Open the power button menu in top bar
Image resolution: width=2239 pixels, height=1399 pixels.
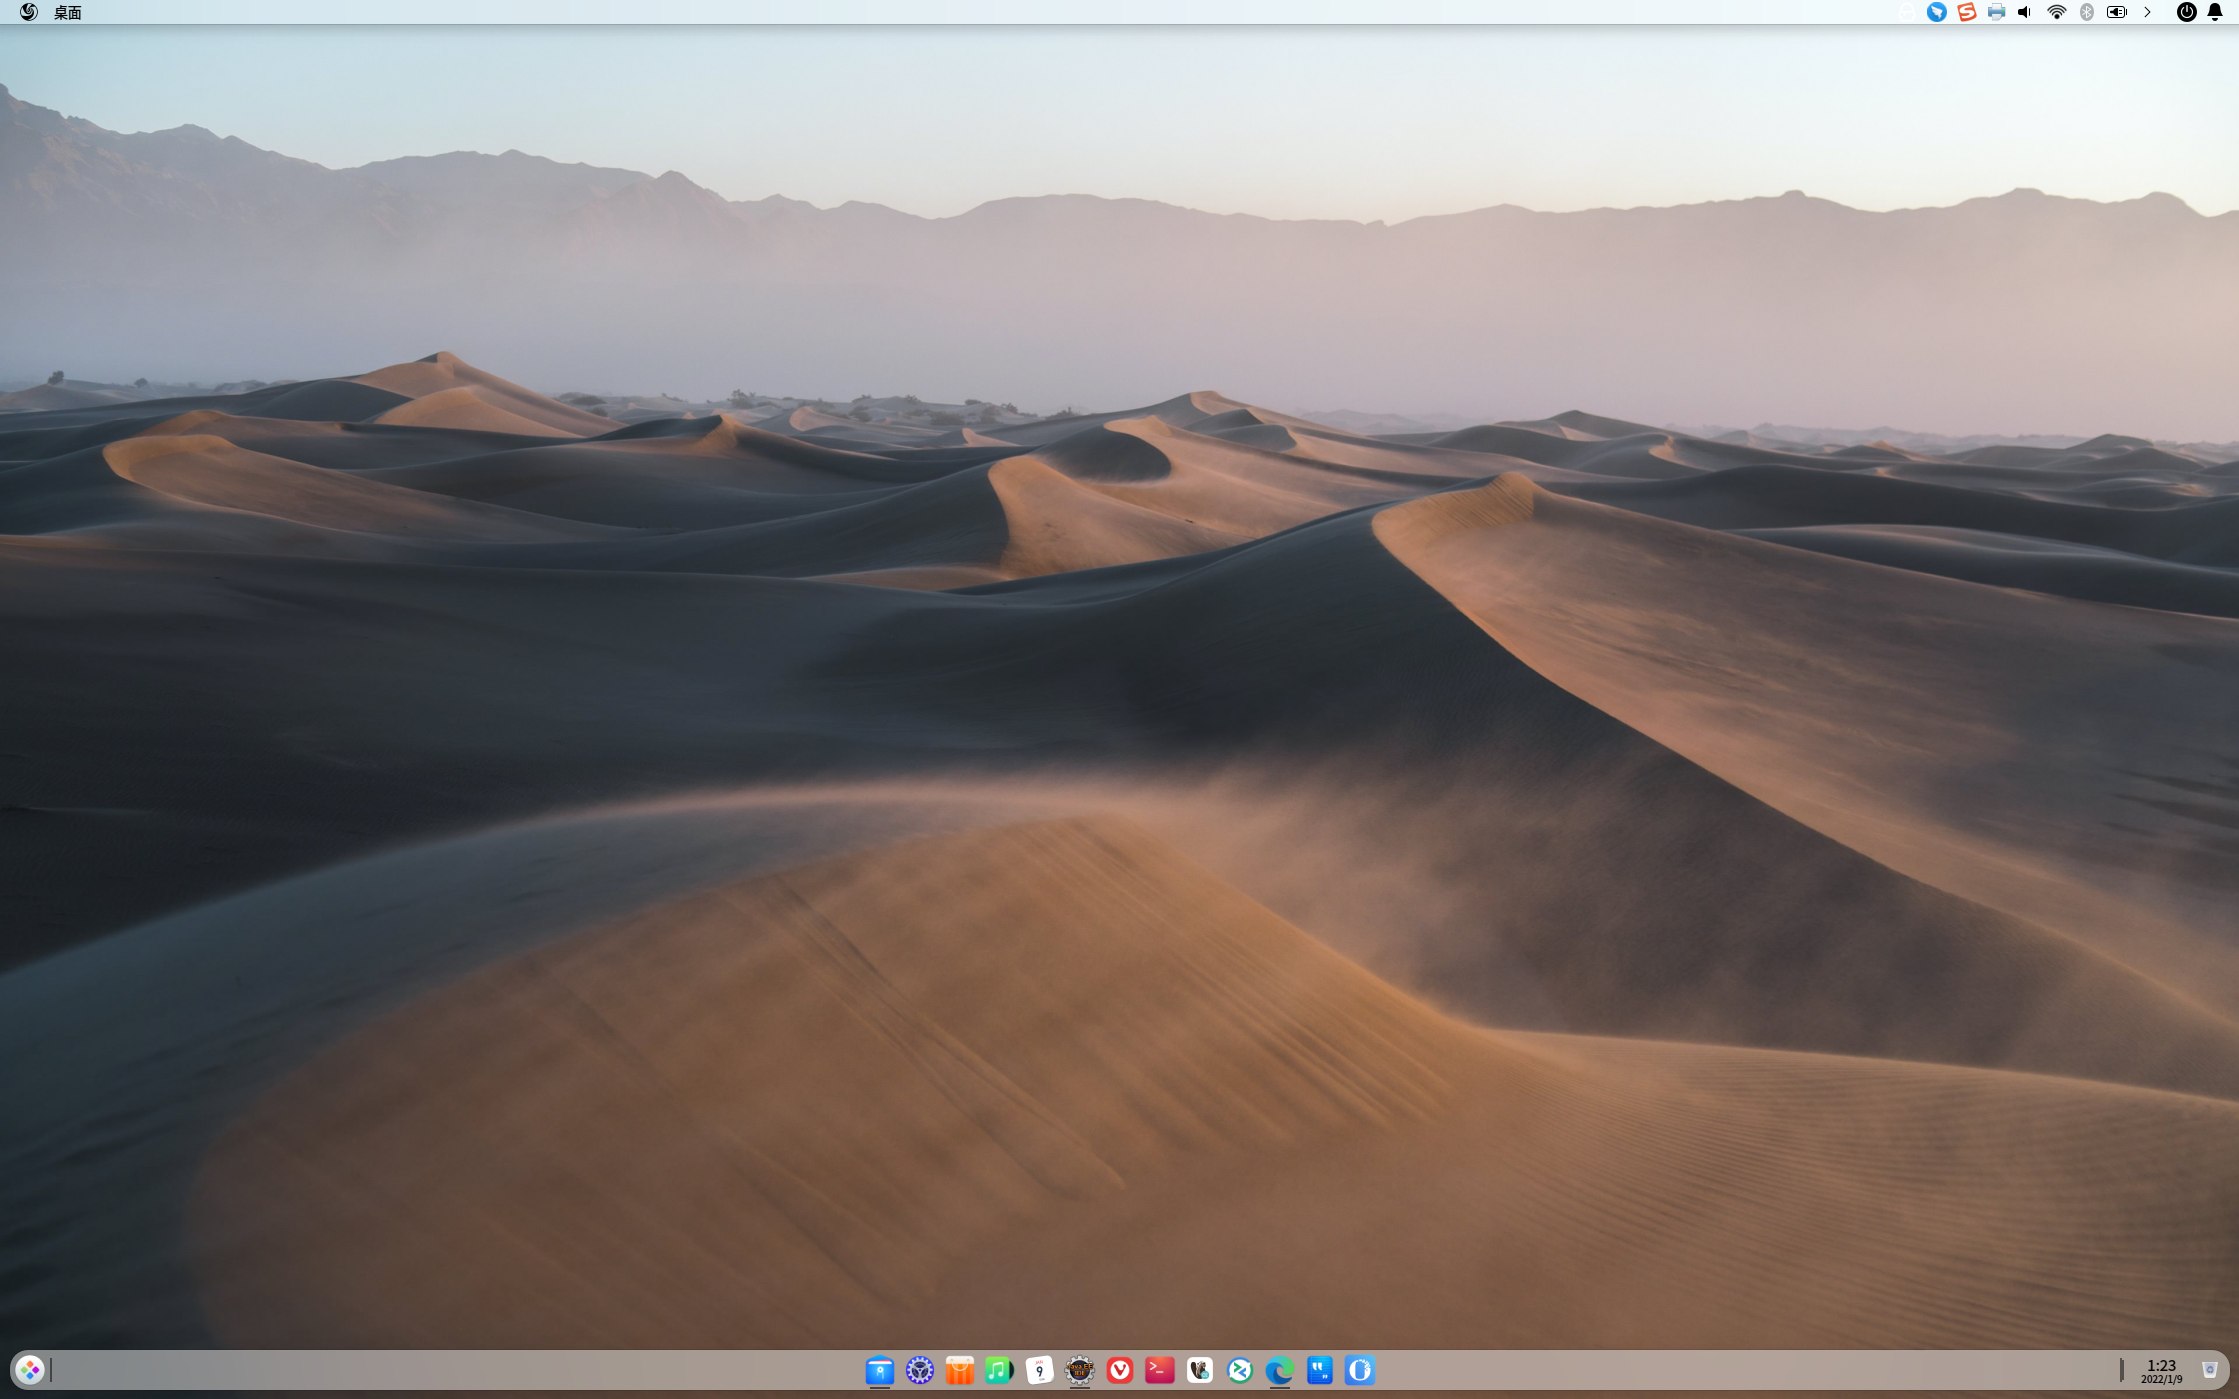(x=2186, y=12)
